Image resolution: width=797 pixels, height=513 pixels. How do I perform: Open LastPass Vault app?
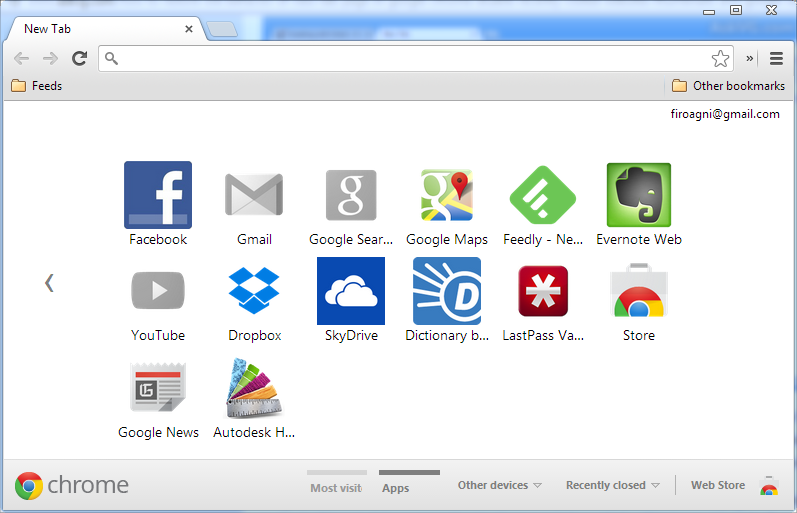click(x=543, y=291)
